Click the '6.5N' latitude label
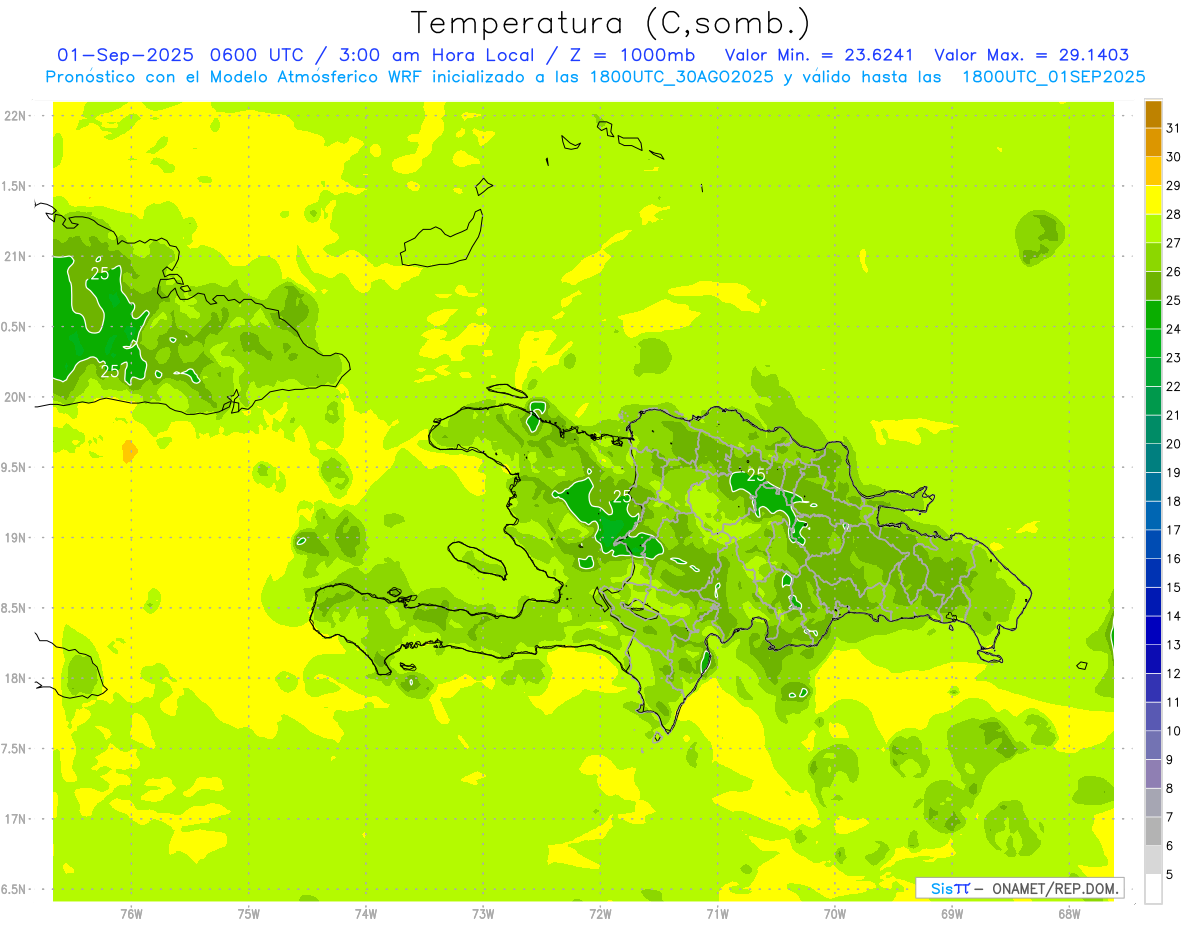The height and width of the screenshot is (927, 1200). 14,890
